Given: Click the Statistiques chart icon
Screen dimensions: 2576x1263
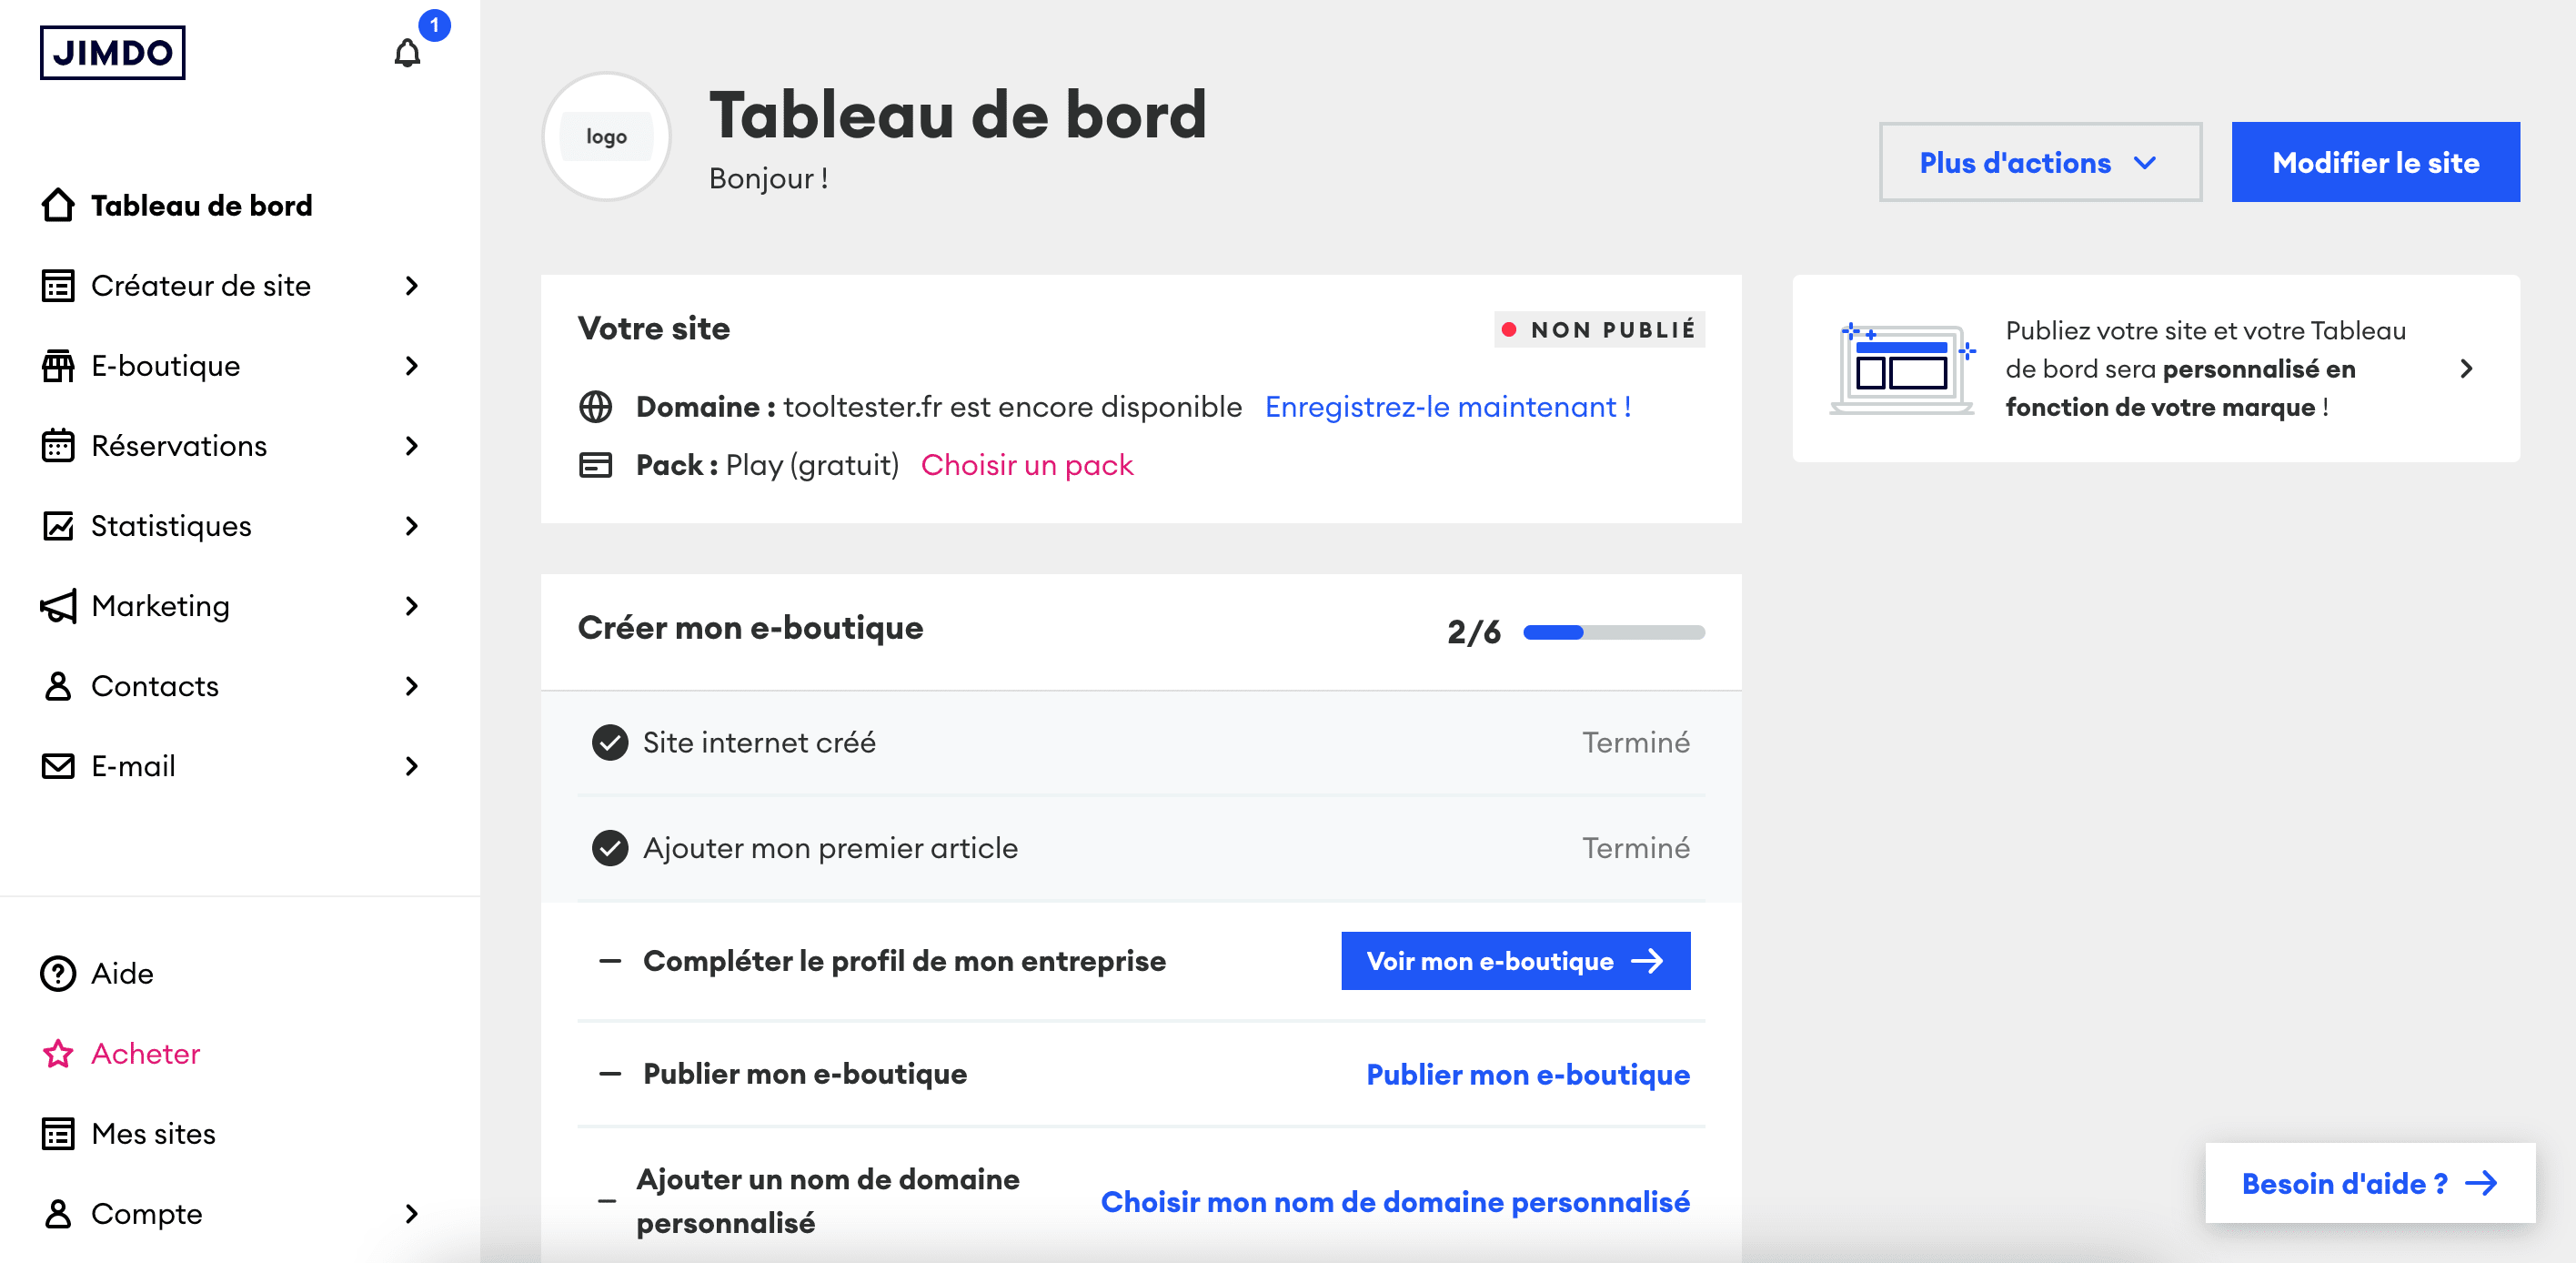Looking at the screenshot, I should coord(58,526).
